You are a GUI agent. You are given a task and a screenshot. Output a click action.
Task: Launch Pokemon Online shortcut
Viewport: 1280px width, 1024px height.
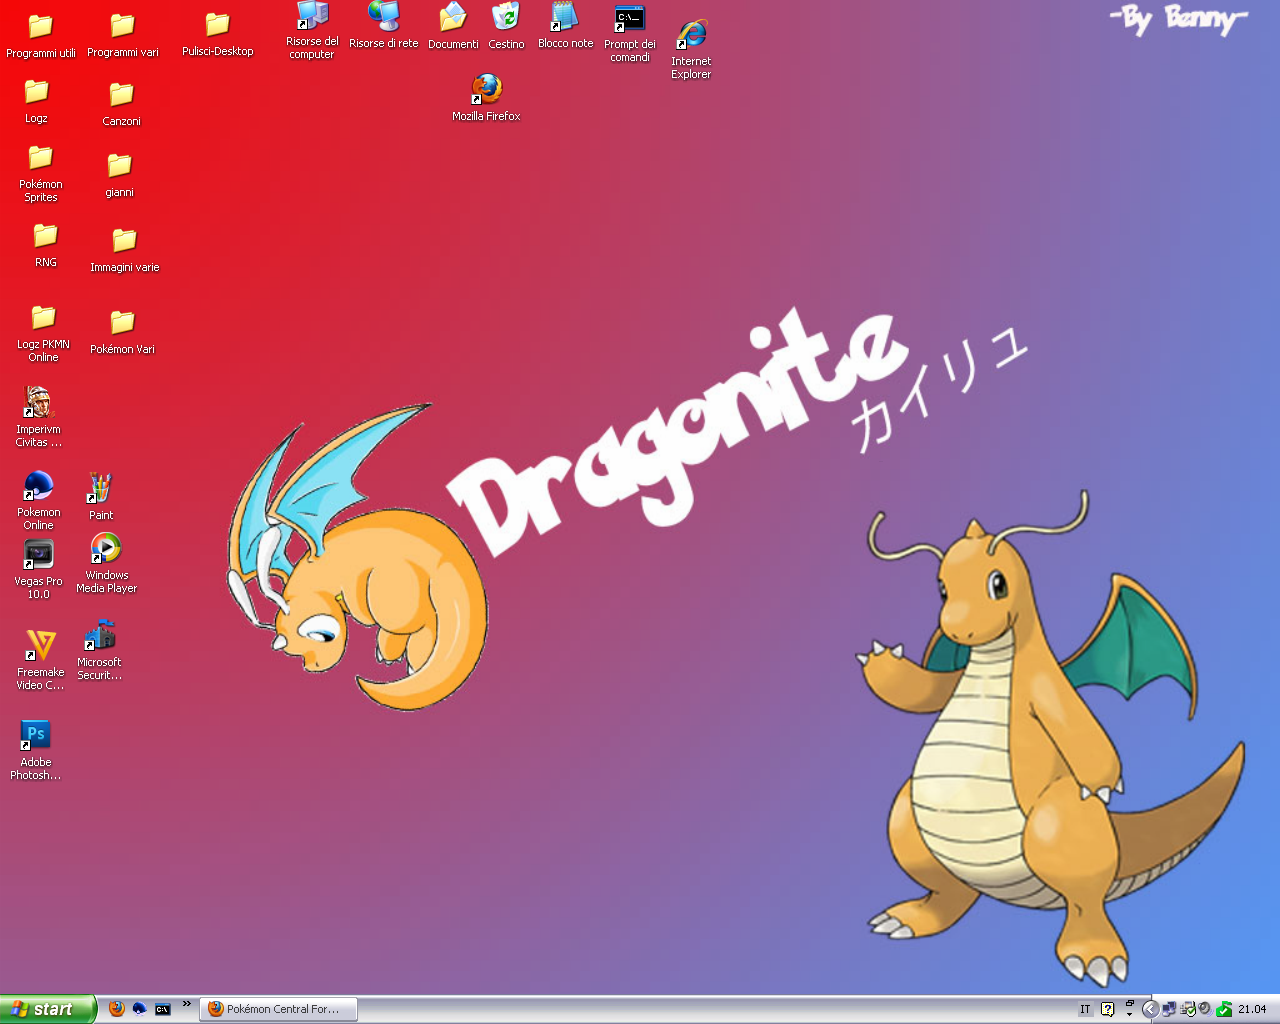pyautogui.click(x=38, y=500)
